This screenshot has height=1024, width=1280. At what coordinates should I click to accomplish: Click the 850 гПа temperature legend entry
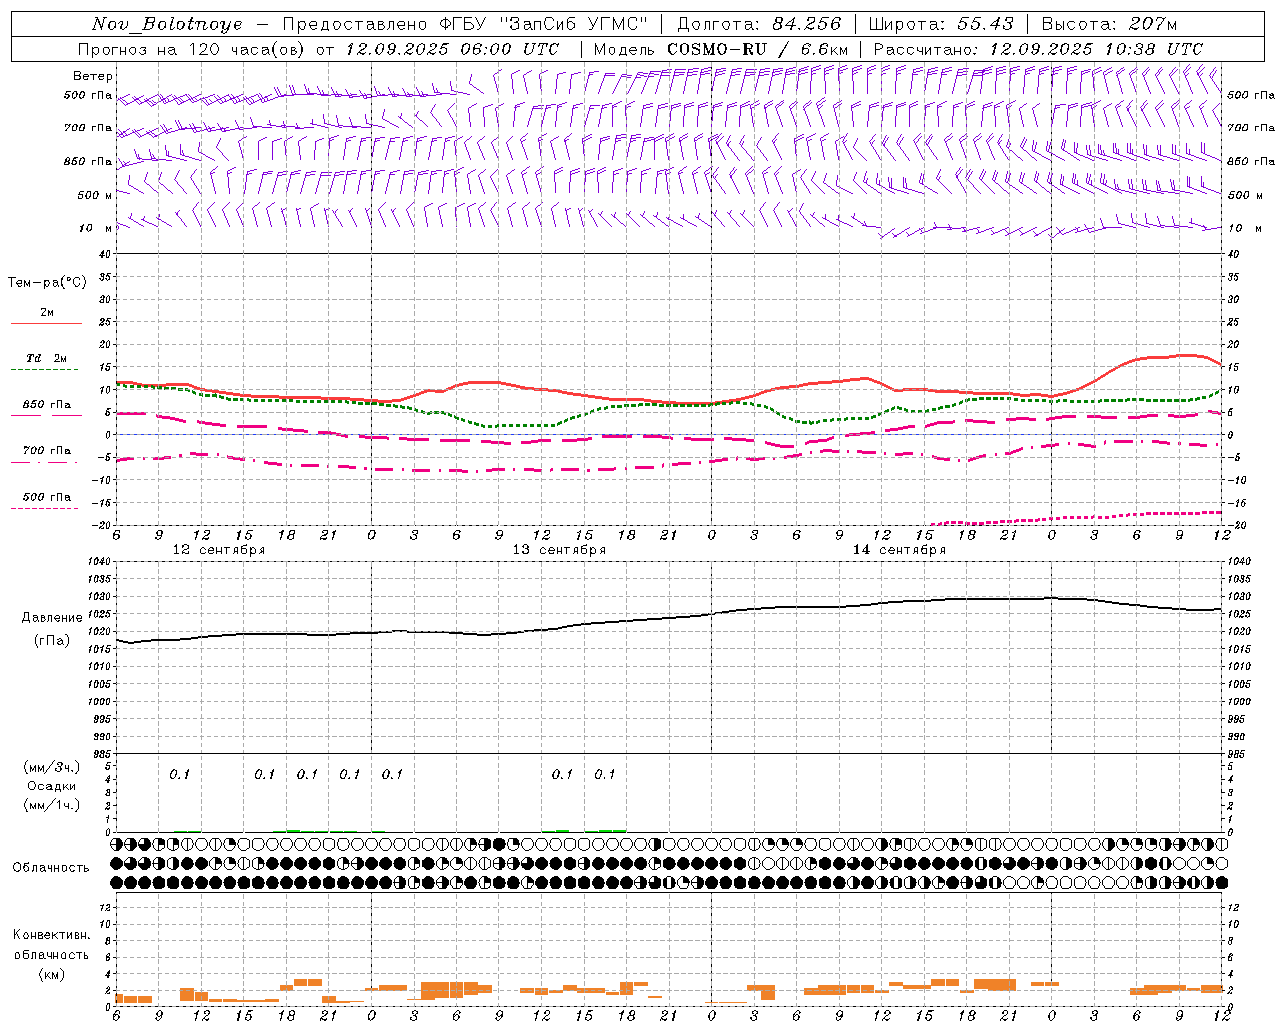coord(46,405)
